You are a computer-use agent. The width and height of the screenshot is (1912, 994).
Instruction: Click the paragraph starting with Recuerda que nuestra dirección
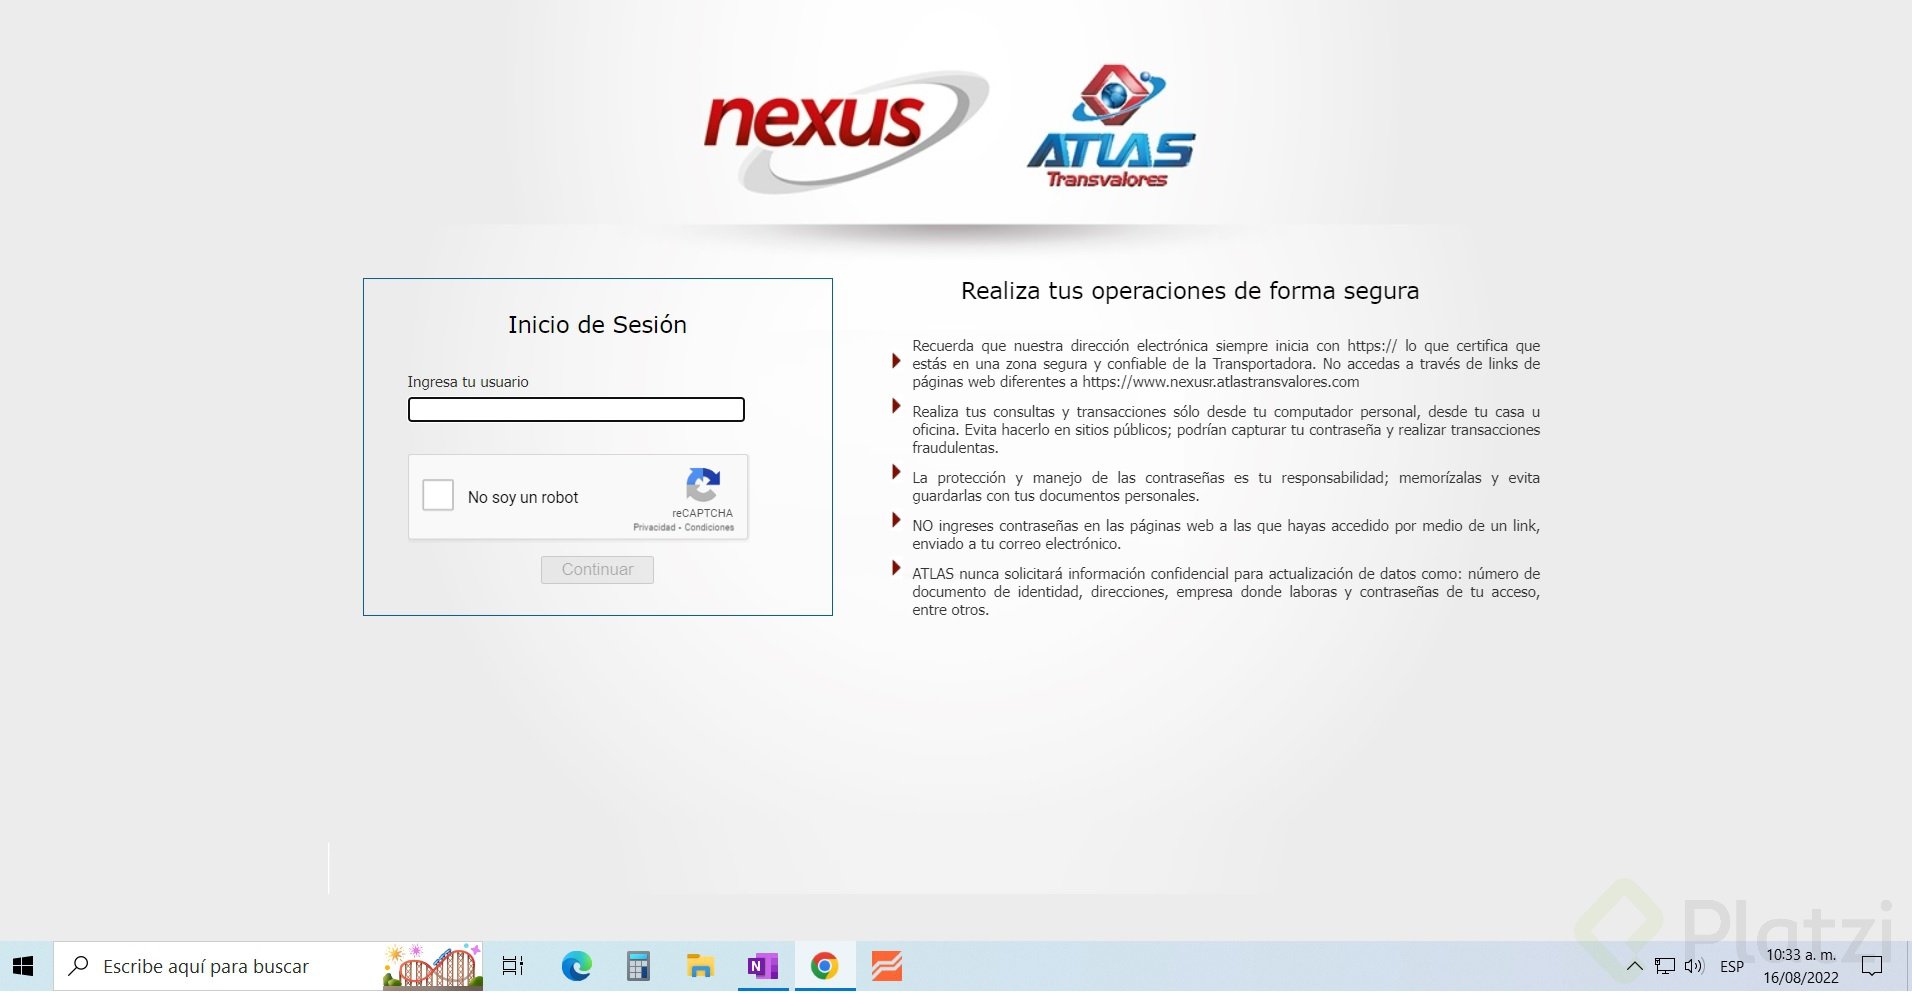tap(1226, 364)
